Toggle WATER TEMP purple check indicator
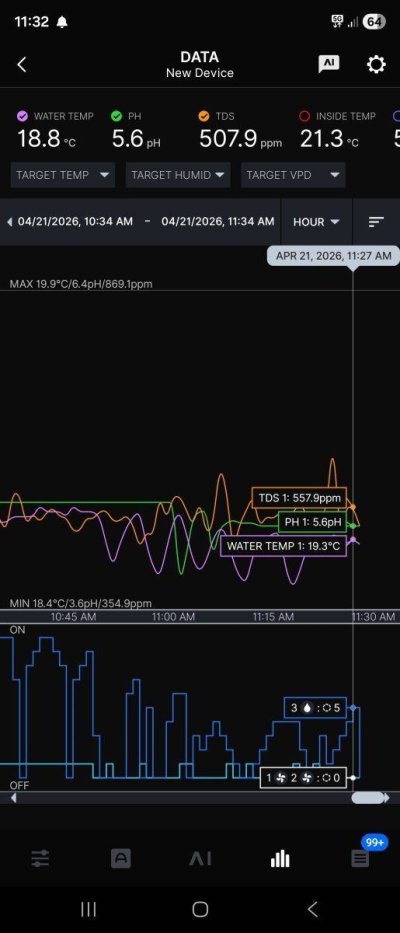 click(x=23, y=116)
